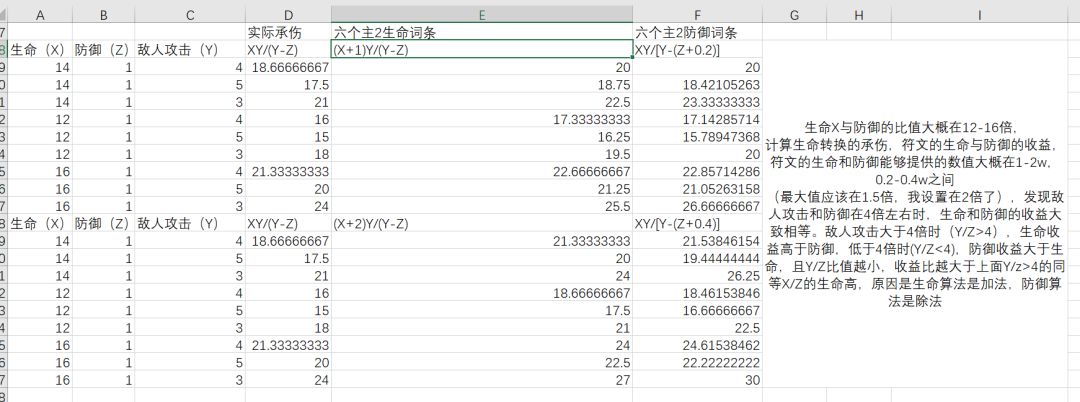The width and height of the screenshot is (1080, 402).
Task: Select the cell with value 22.22222222
Action: point(697,363)
